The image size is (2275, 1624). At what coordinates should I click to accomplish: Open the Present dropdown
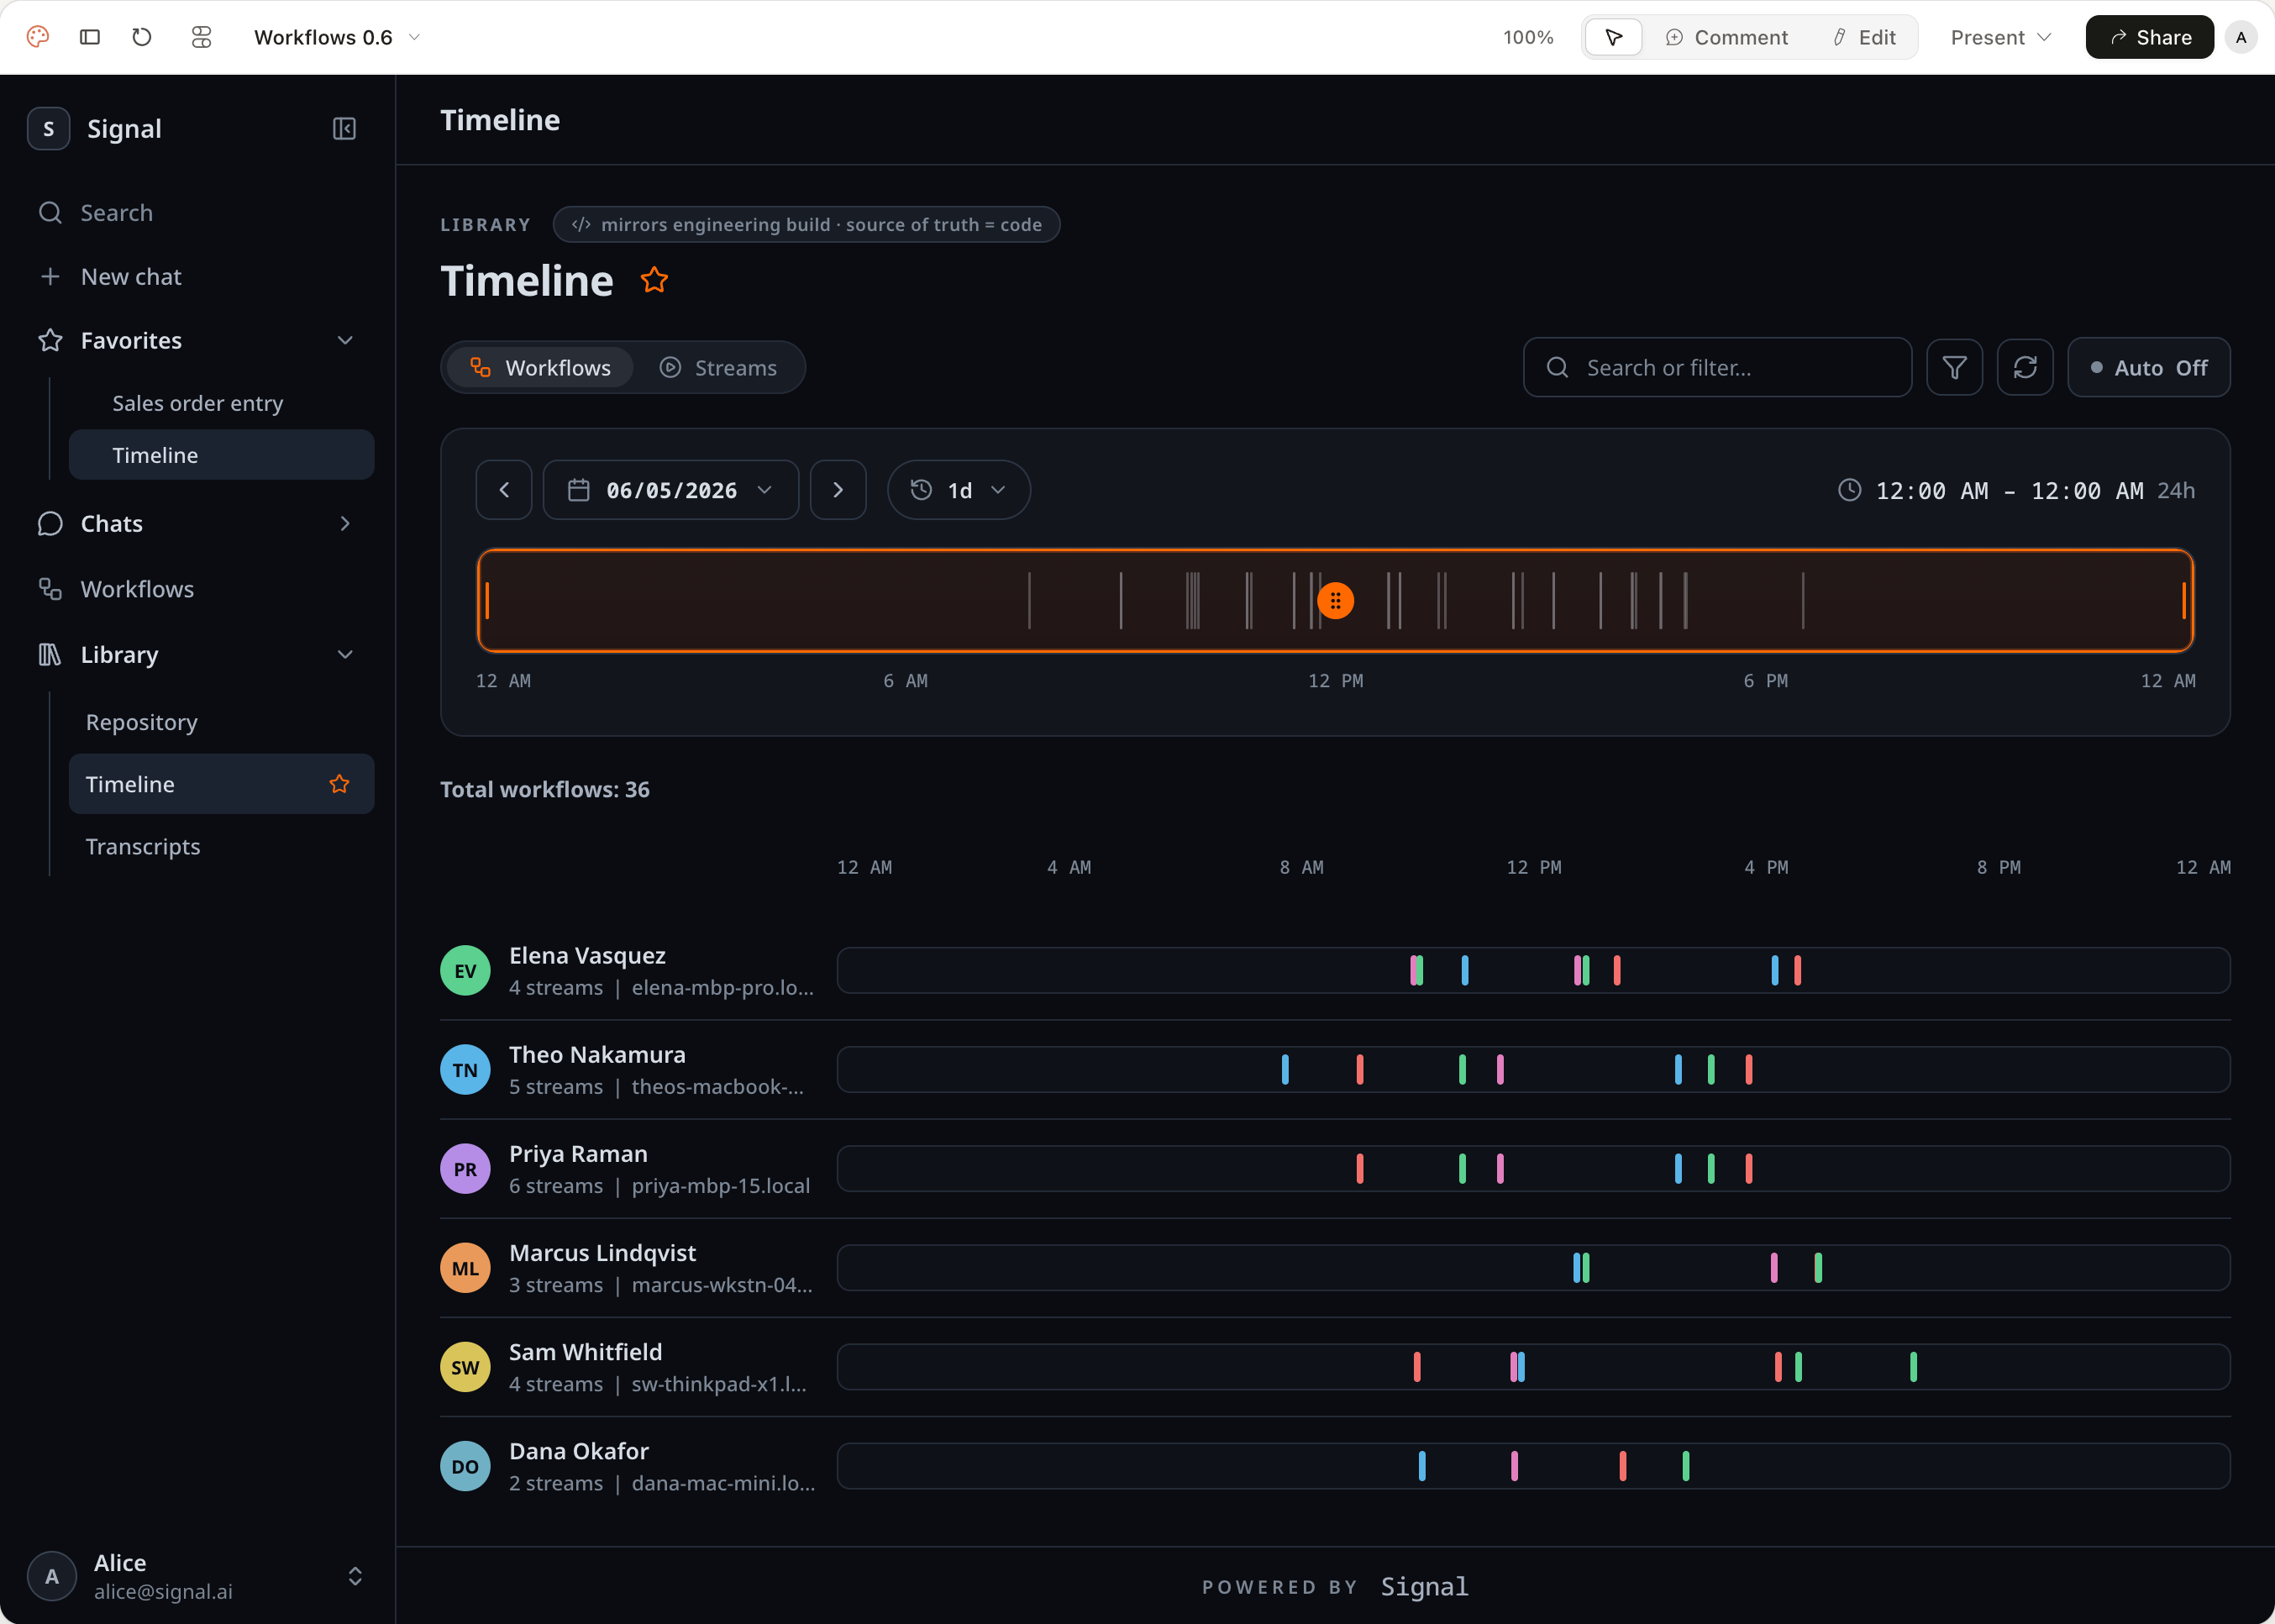point(2000,37)
